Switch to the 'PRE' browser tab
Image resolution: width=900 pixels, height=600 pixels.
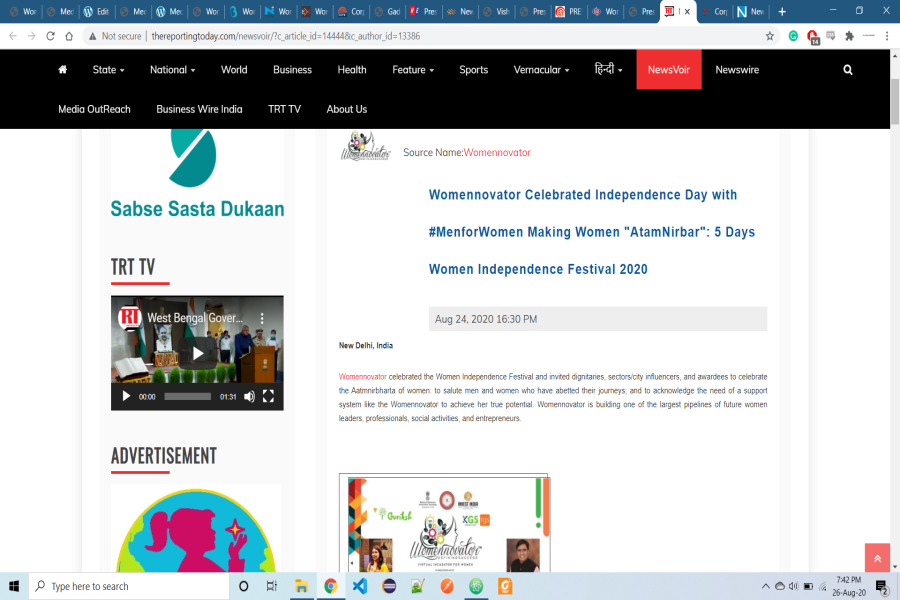click(x=568, y=11)
